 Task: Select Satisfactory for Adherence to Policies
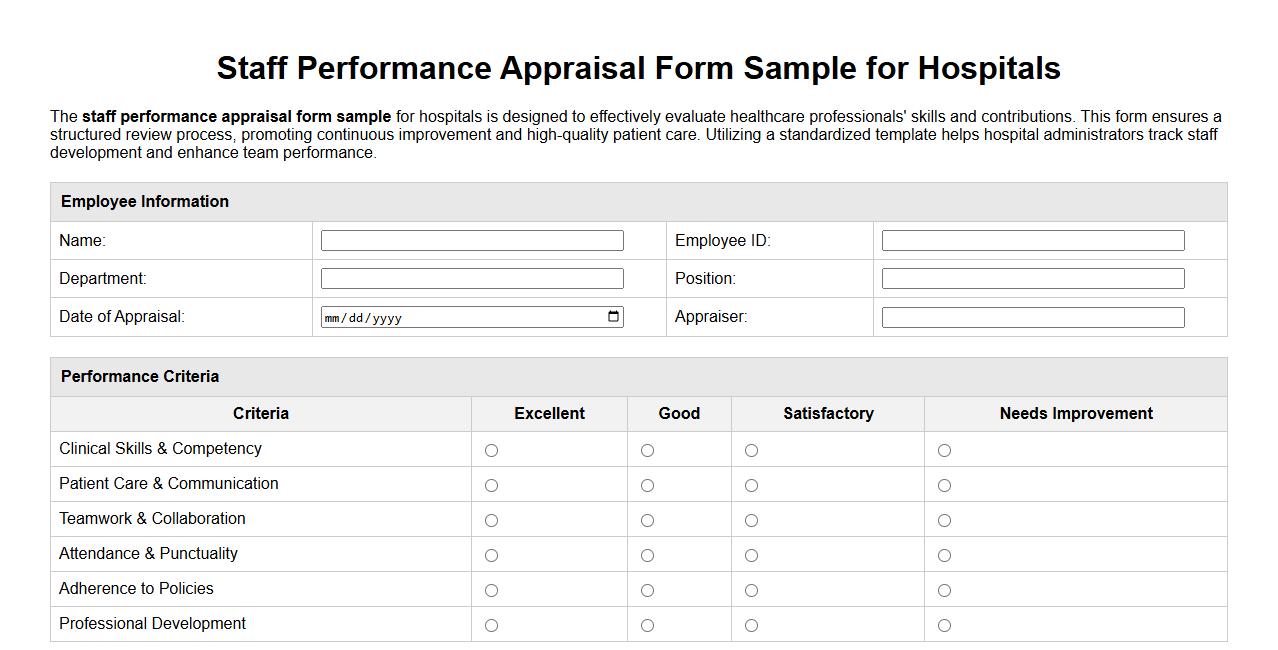tap(751, 589)
